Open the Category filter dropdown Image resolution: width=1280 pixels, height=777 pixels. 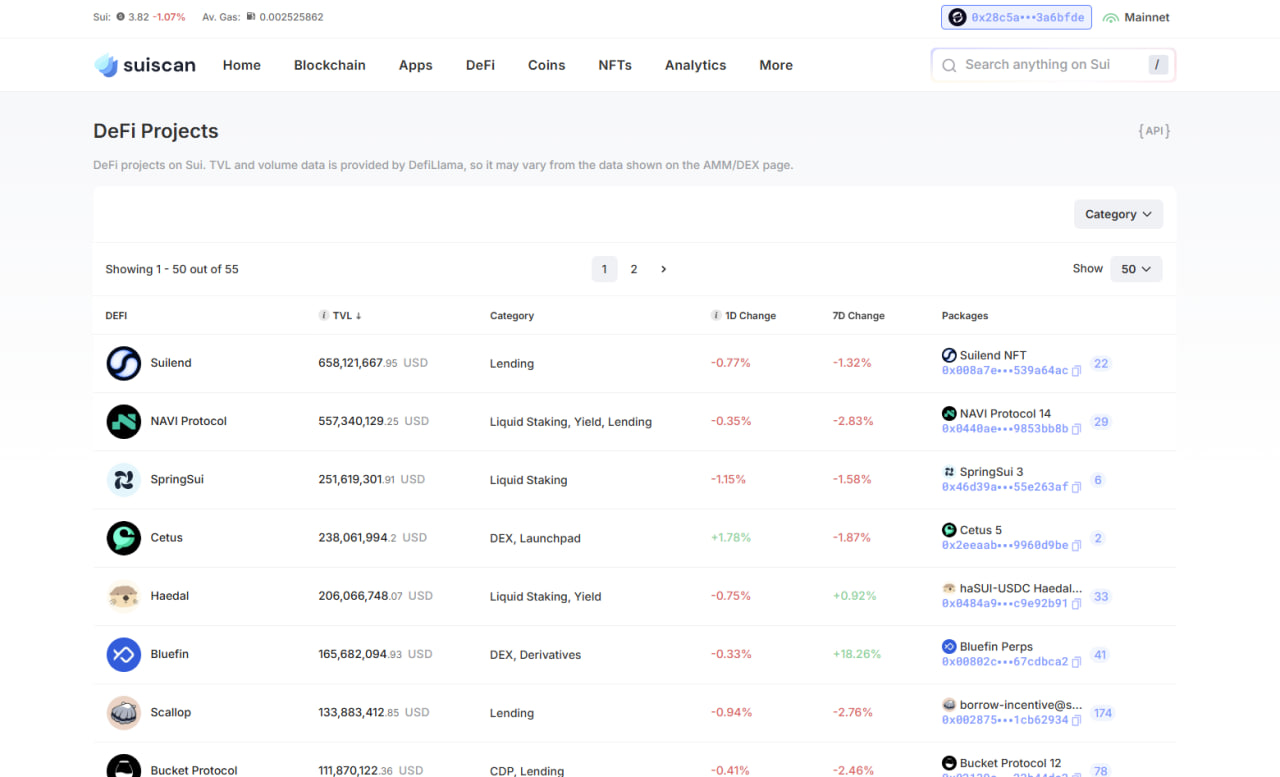tap(1117, 214)
